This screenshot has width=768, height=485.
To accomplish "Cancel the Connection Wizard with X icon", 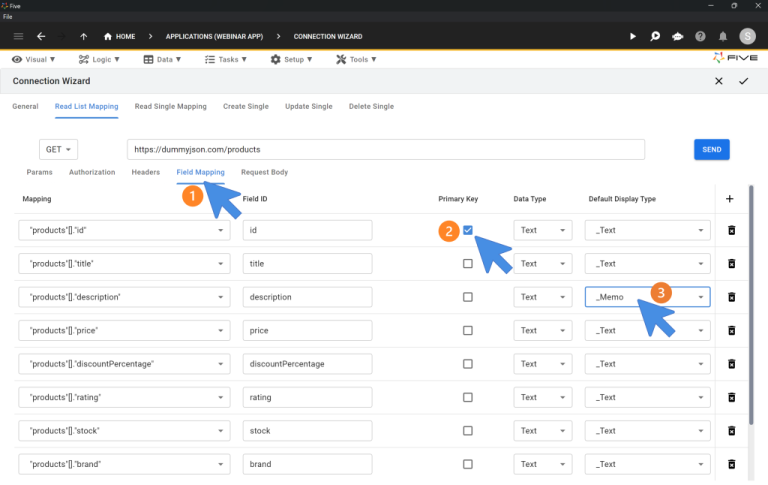I will point(719,81).
